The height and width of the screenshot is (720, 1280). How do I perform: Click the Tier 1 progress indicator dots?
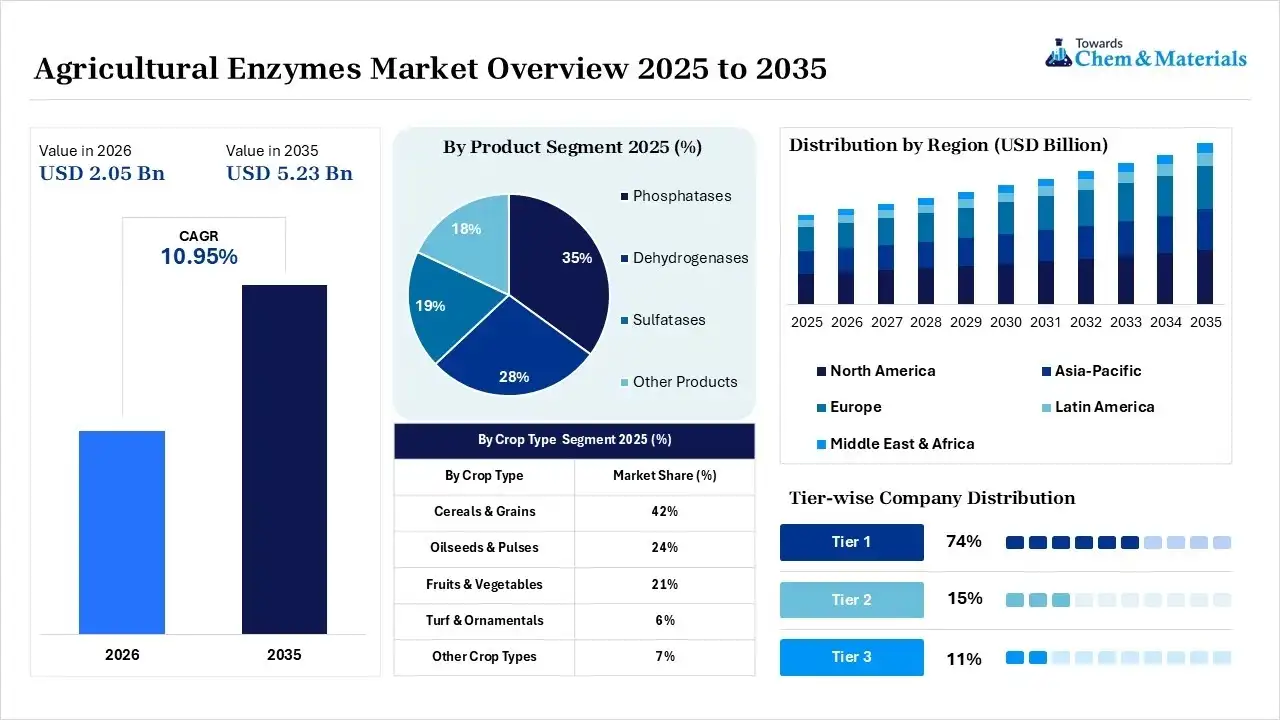pyautogui.click(x=1118, y=542)
